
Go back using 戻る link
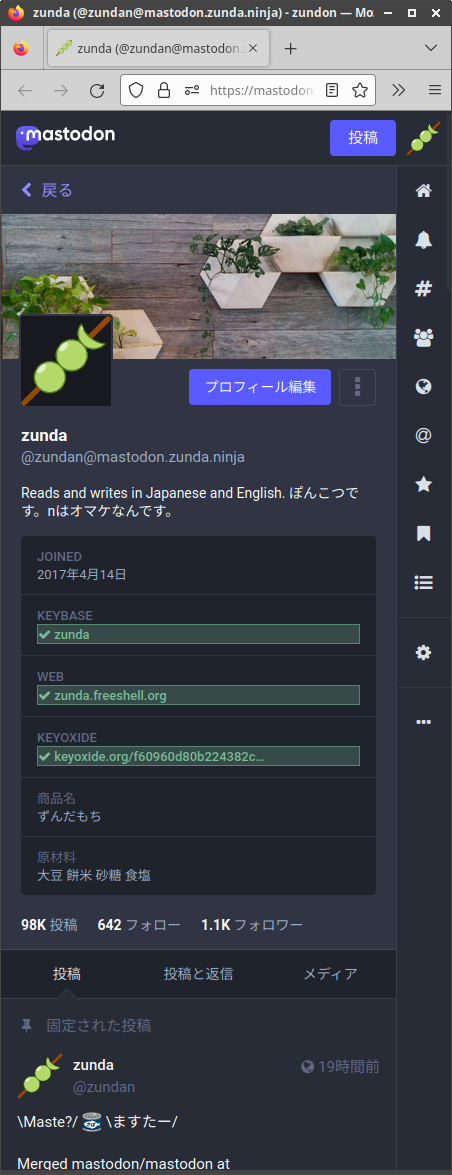[46, 190]
